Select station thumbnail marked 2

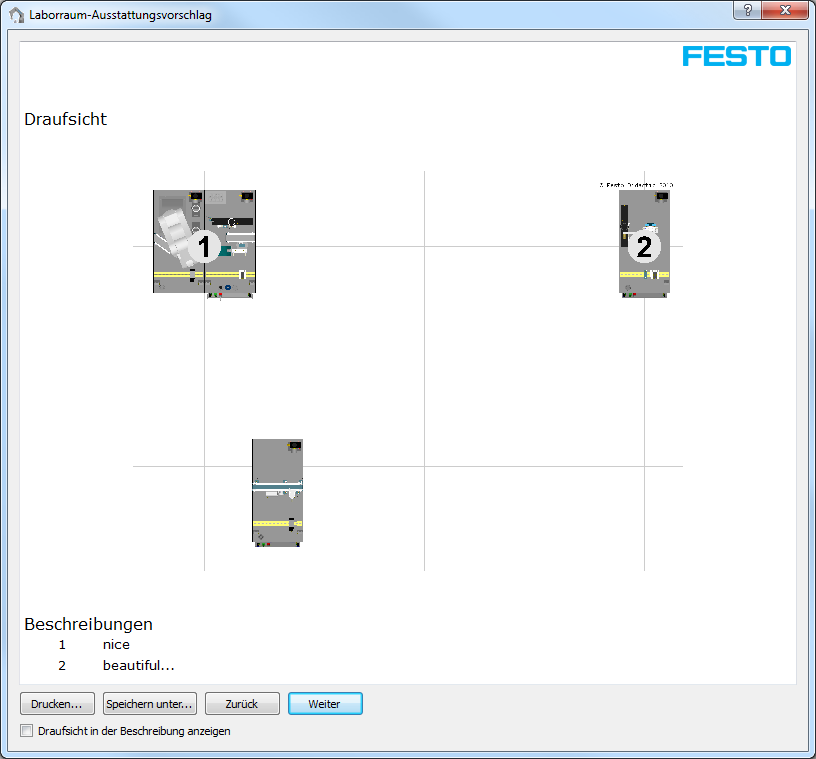point(644,244)
